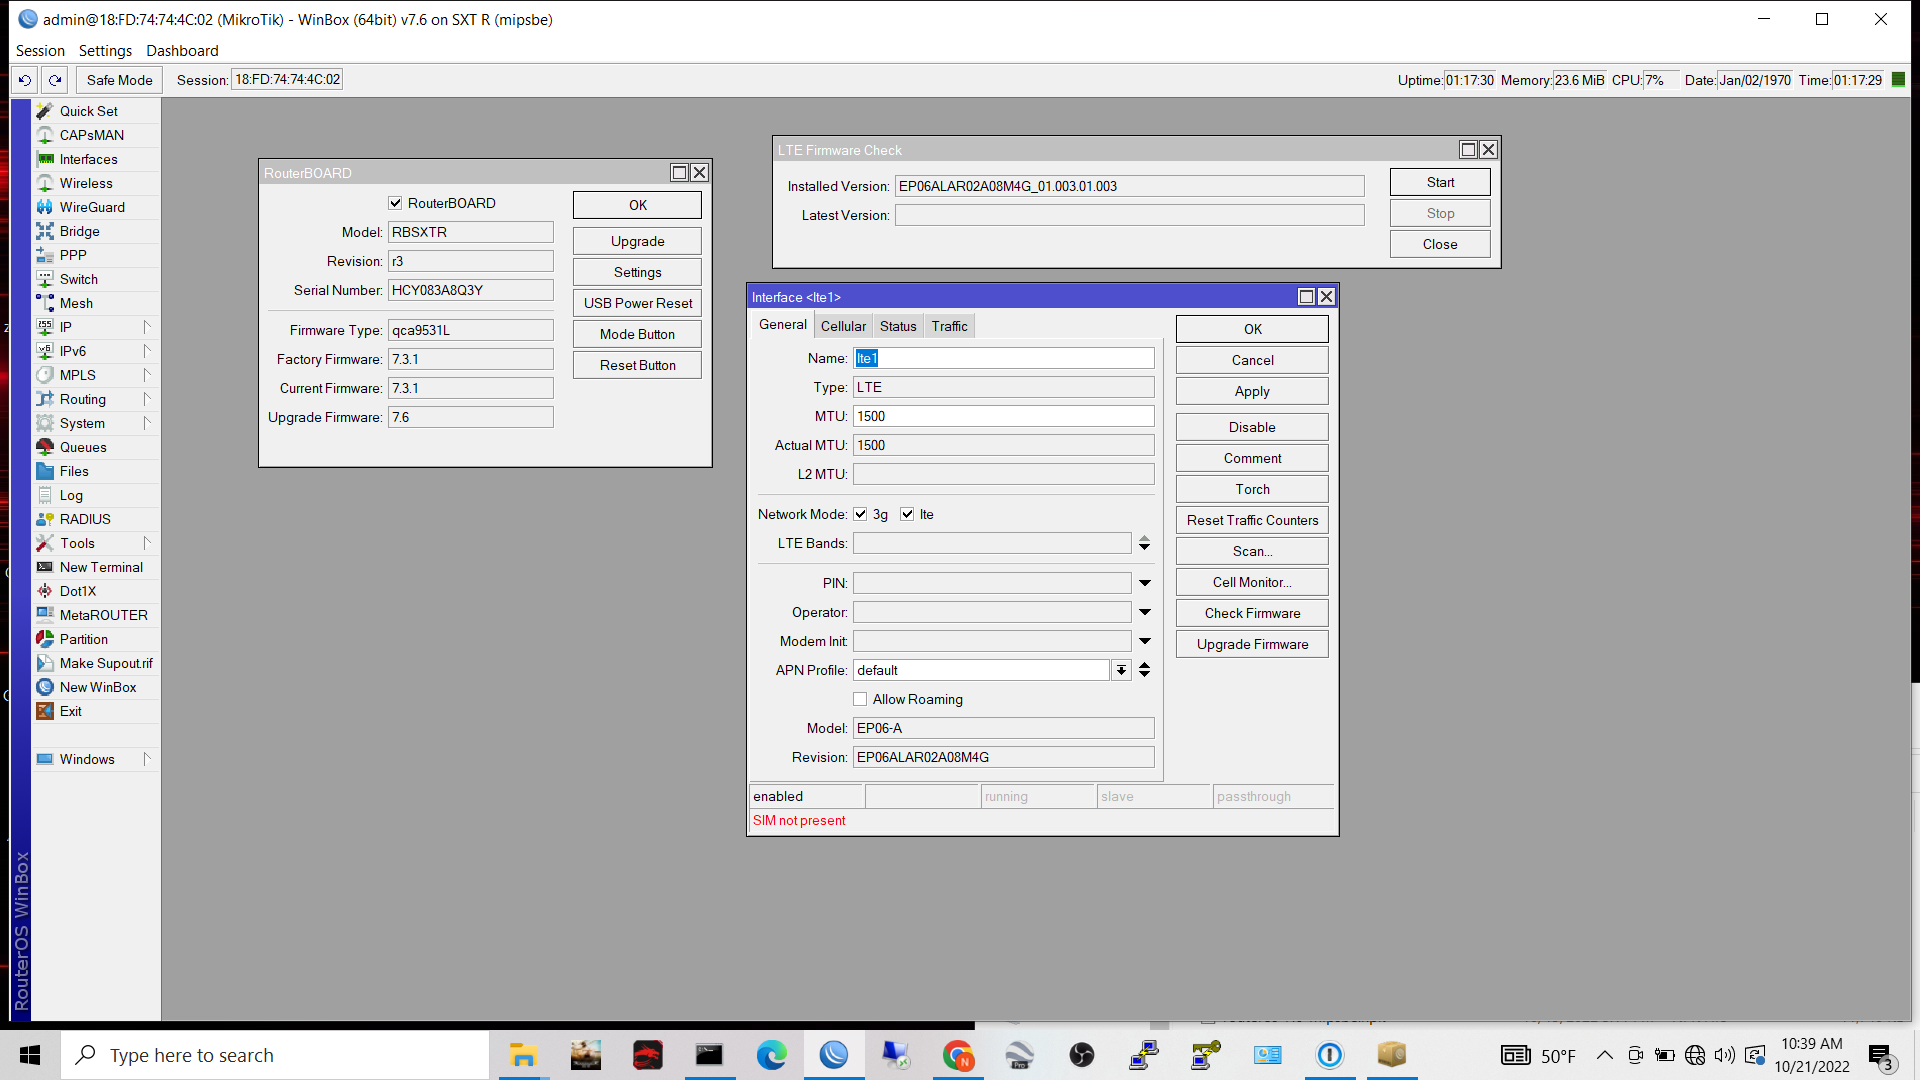Open the Session menu

click(x=41, y=50)
